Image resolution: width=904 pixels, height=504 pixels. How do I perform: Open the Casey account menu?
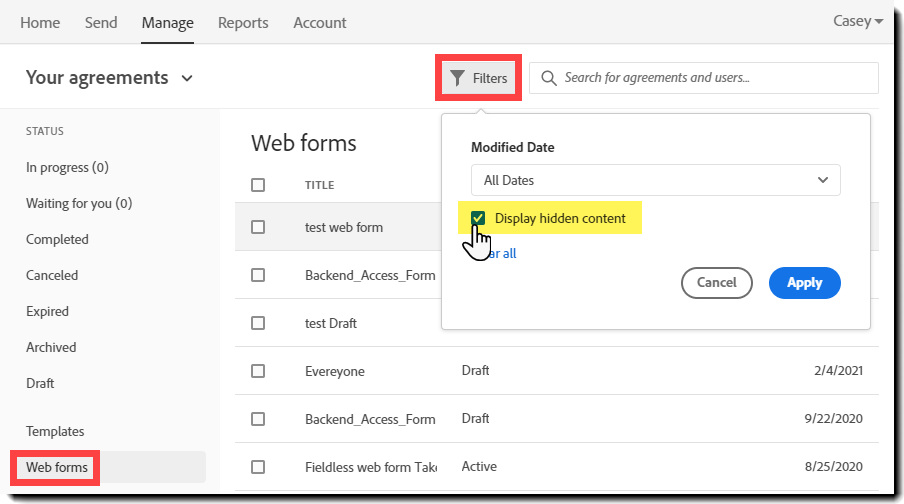point(858,22)
